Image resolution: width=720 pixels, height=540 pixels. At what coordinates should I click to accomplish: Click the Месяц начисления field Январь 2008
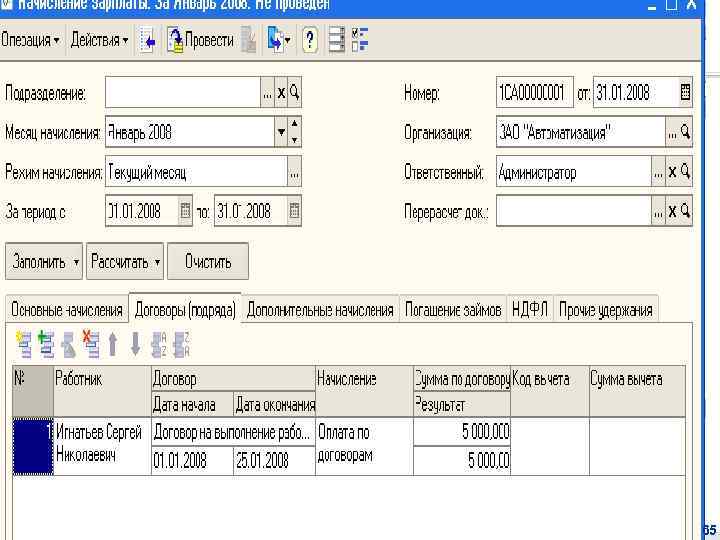190,132
